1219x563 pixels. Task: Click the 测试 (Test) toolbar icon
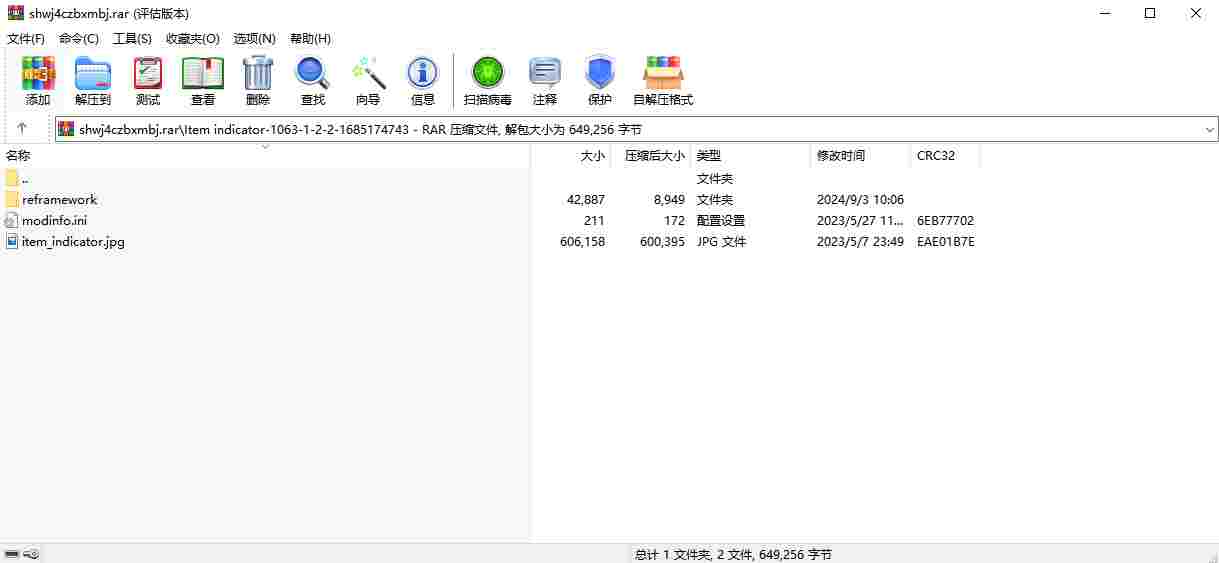click(148, 73)
